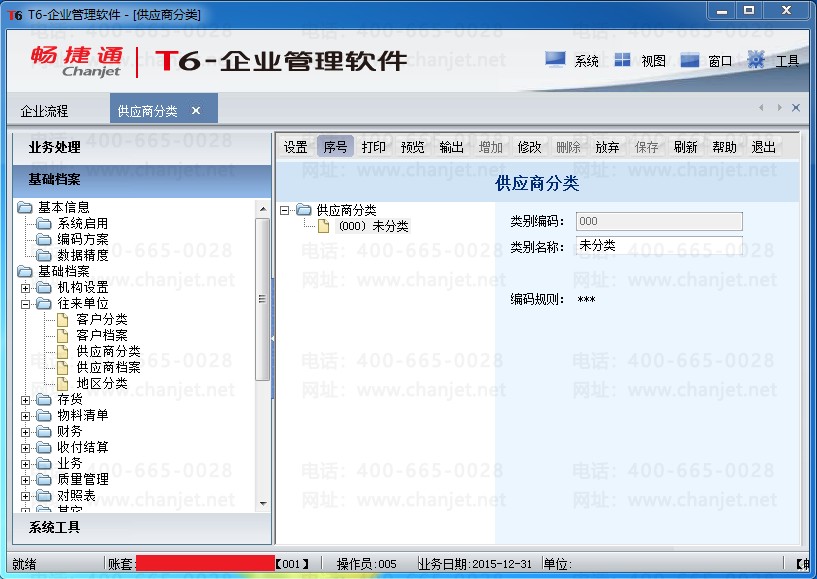817x579 pixels.
Task: Click the side panel collapse splitter handle
Action: (x=273, y=339)
